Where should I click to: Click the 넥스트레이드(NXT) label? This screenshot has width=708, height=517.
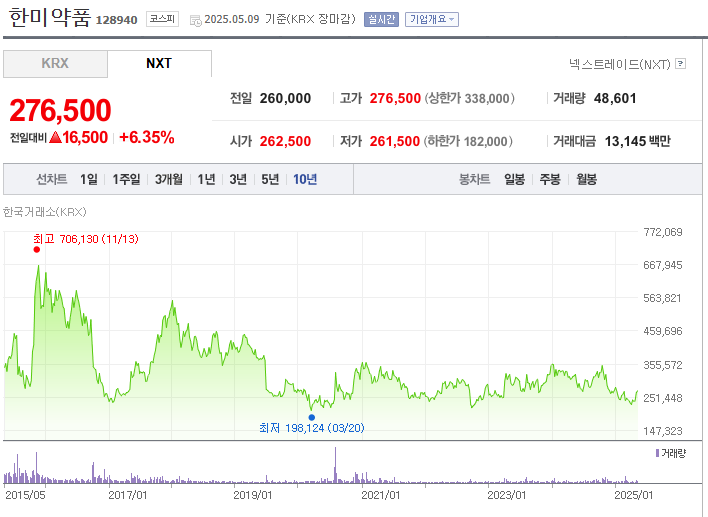point(620,64)
